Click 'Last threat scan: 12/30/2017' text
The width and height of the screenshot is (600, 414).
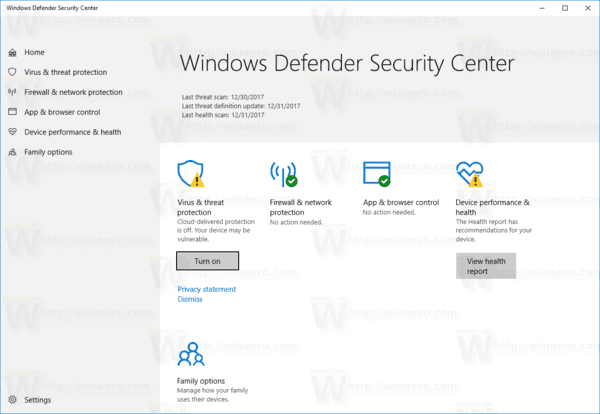(223, 97)
